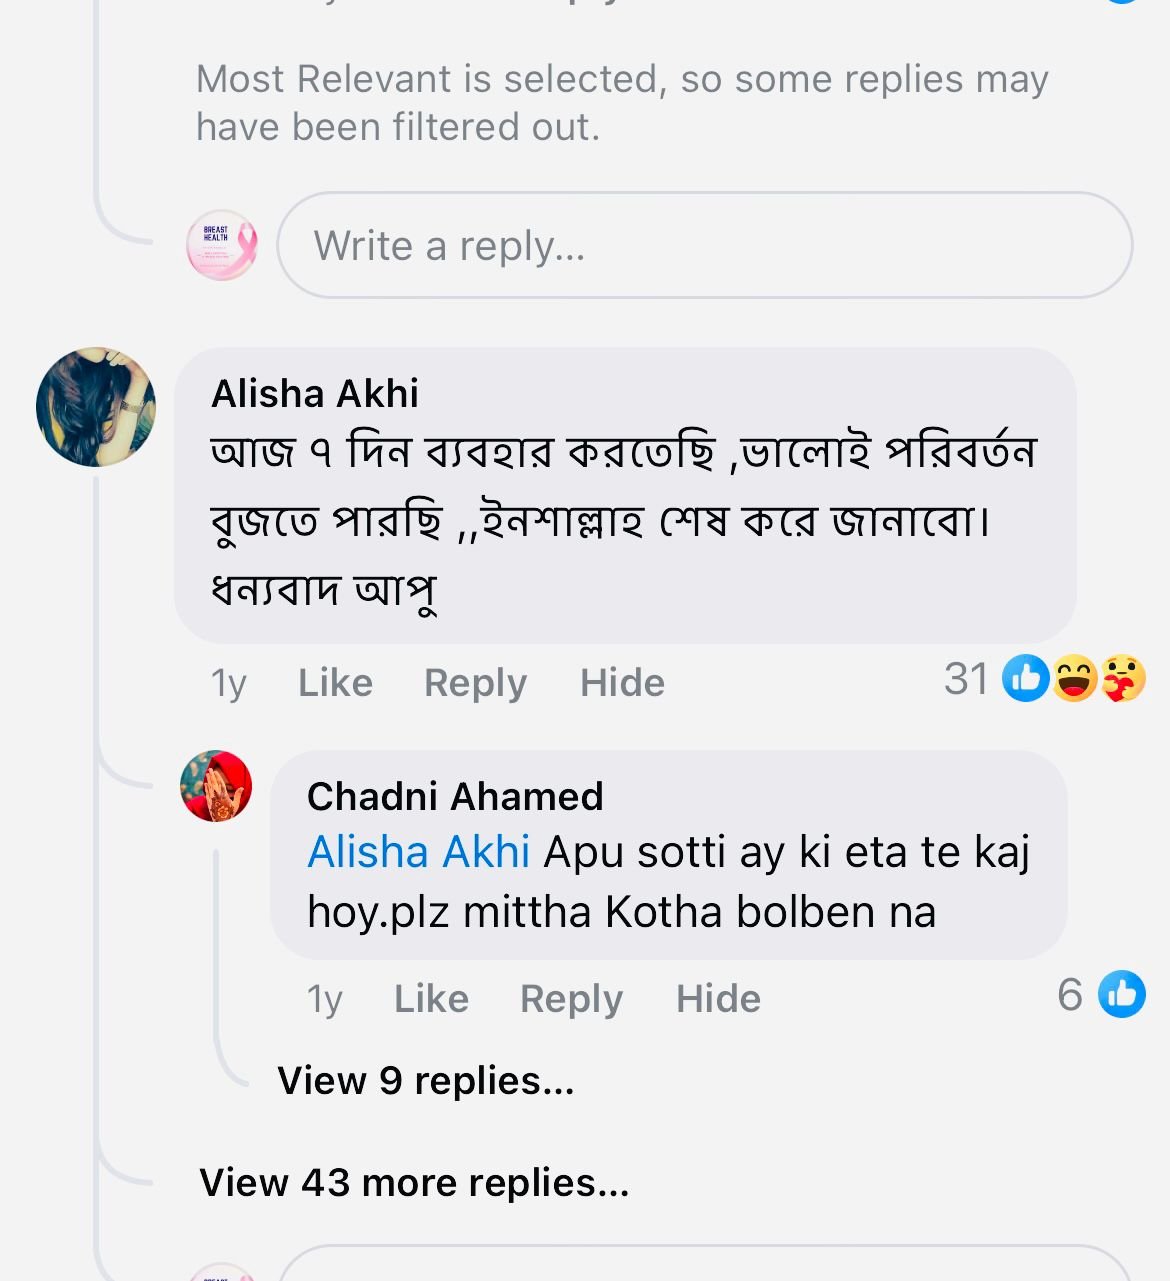This screenshot has height=1281, width=1170.
Task: Hide Chadni Ahamed's reply
Action: [x=718, y=999]
